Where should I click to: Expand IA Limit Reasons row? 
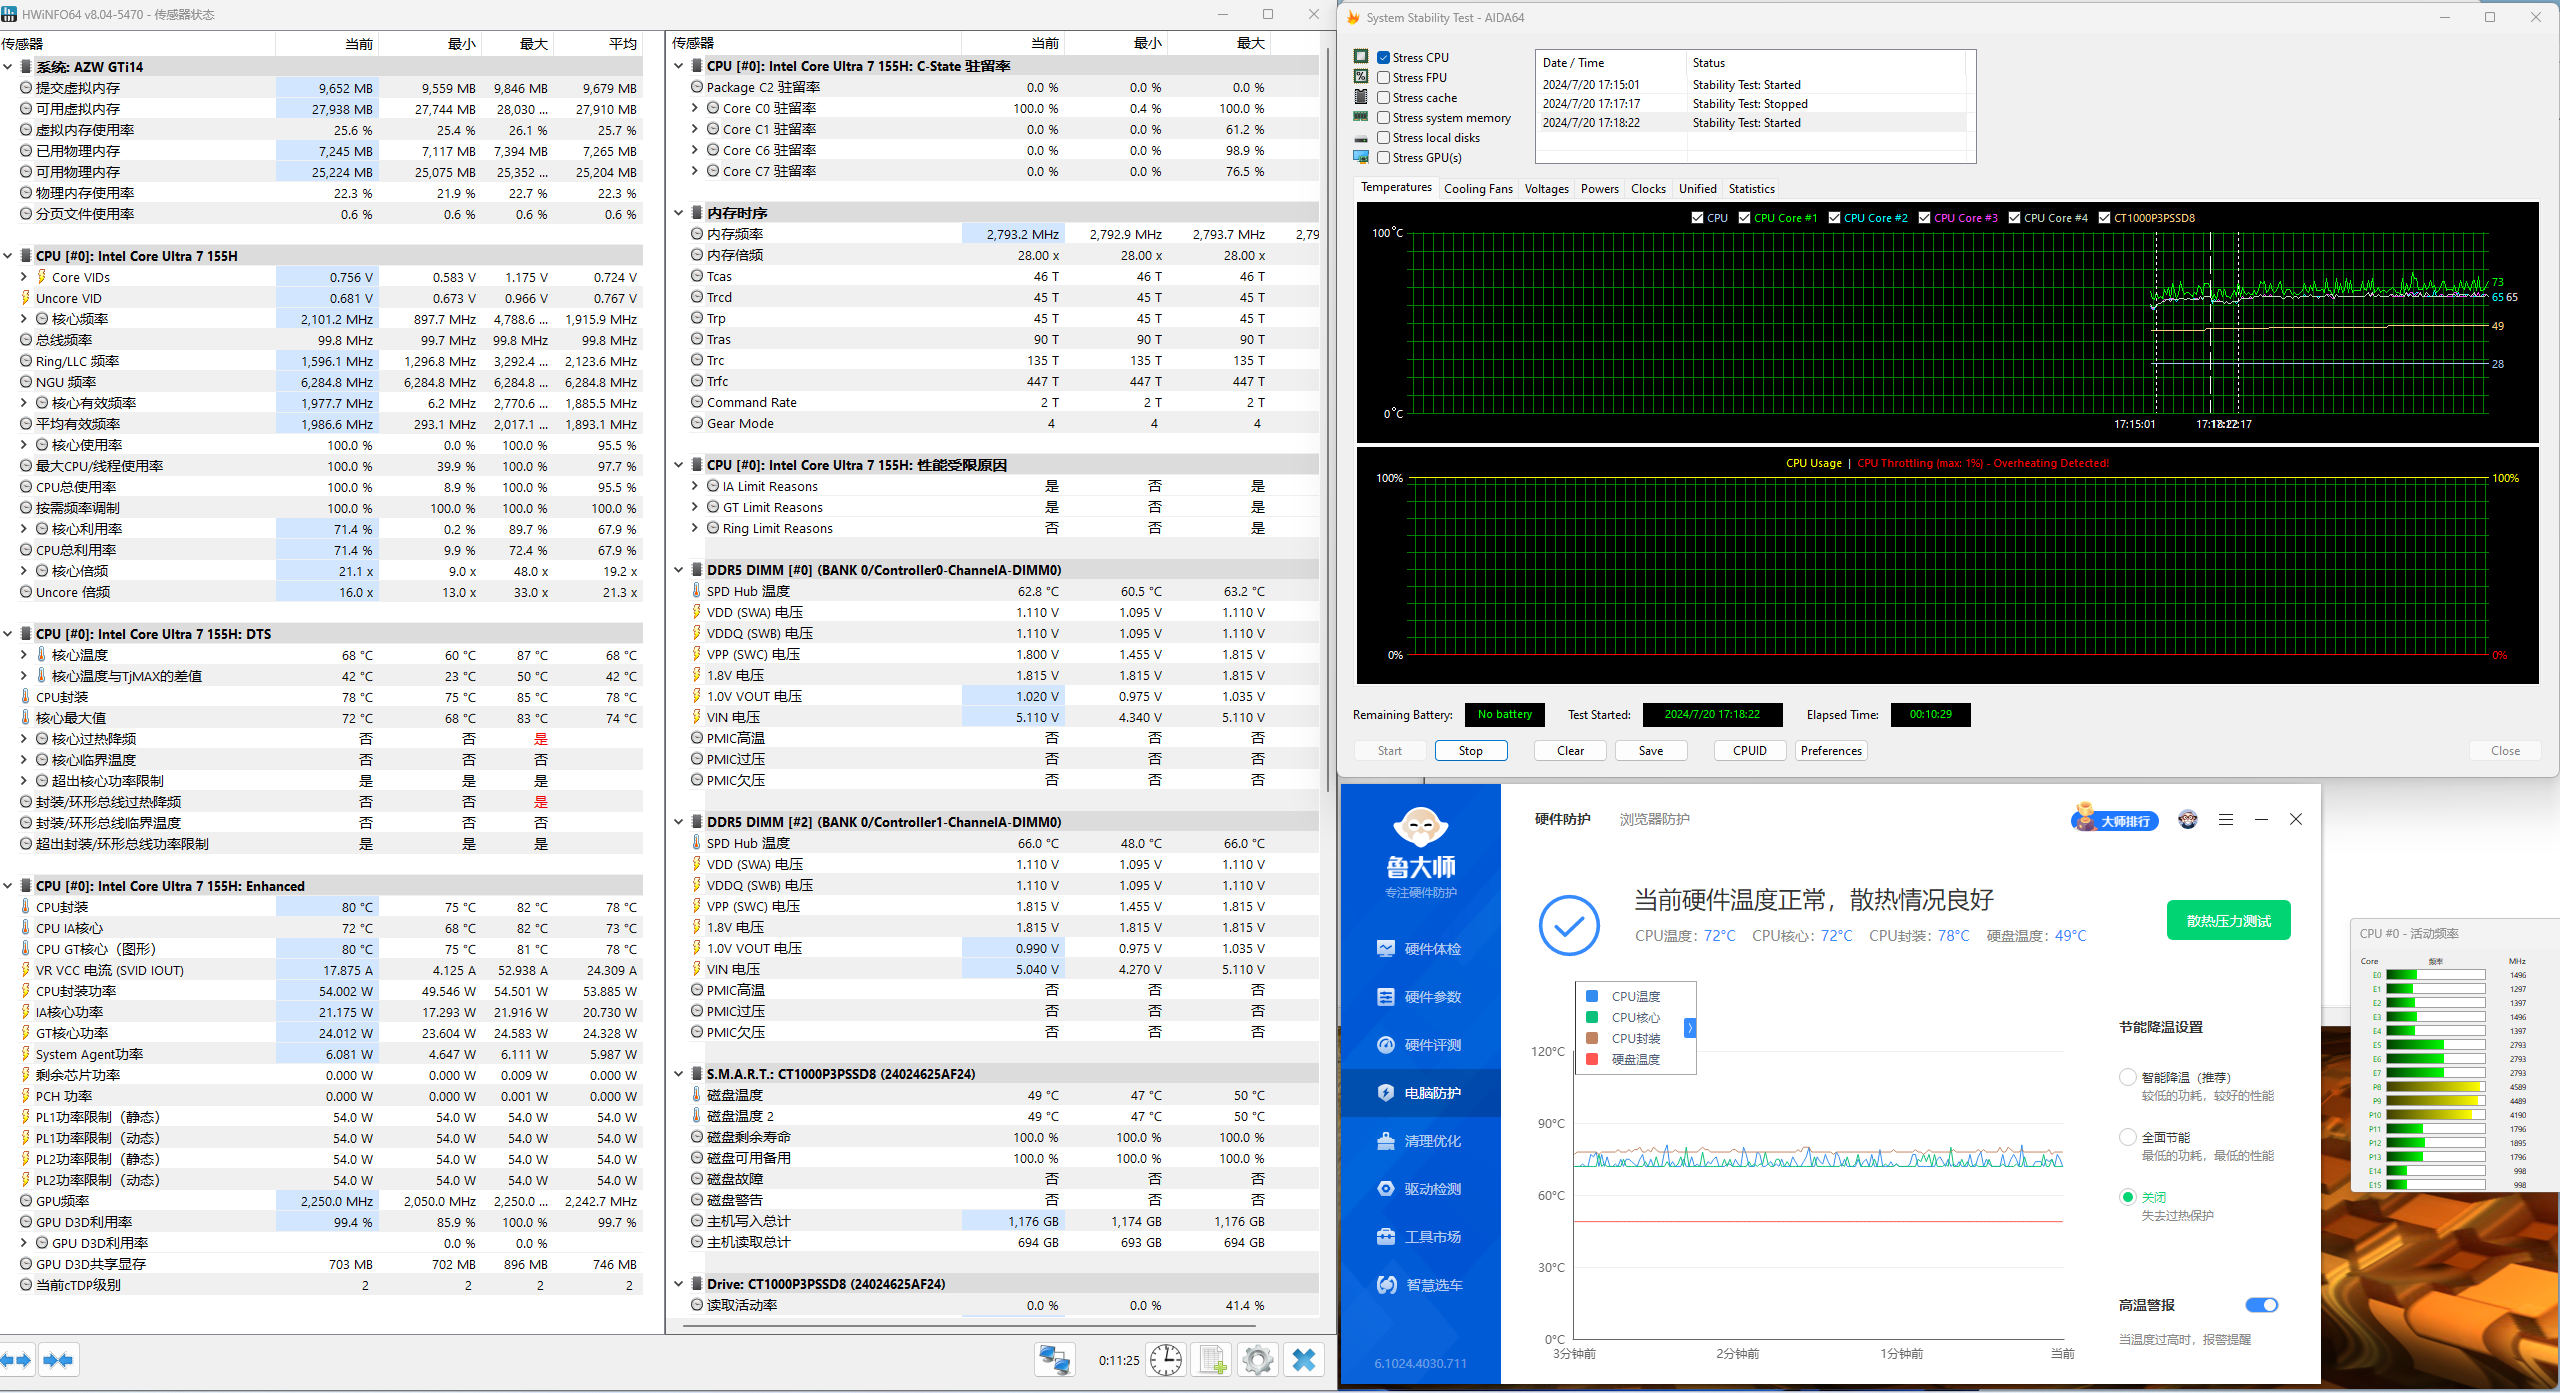point(695,486)
